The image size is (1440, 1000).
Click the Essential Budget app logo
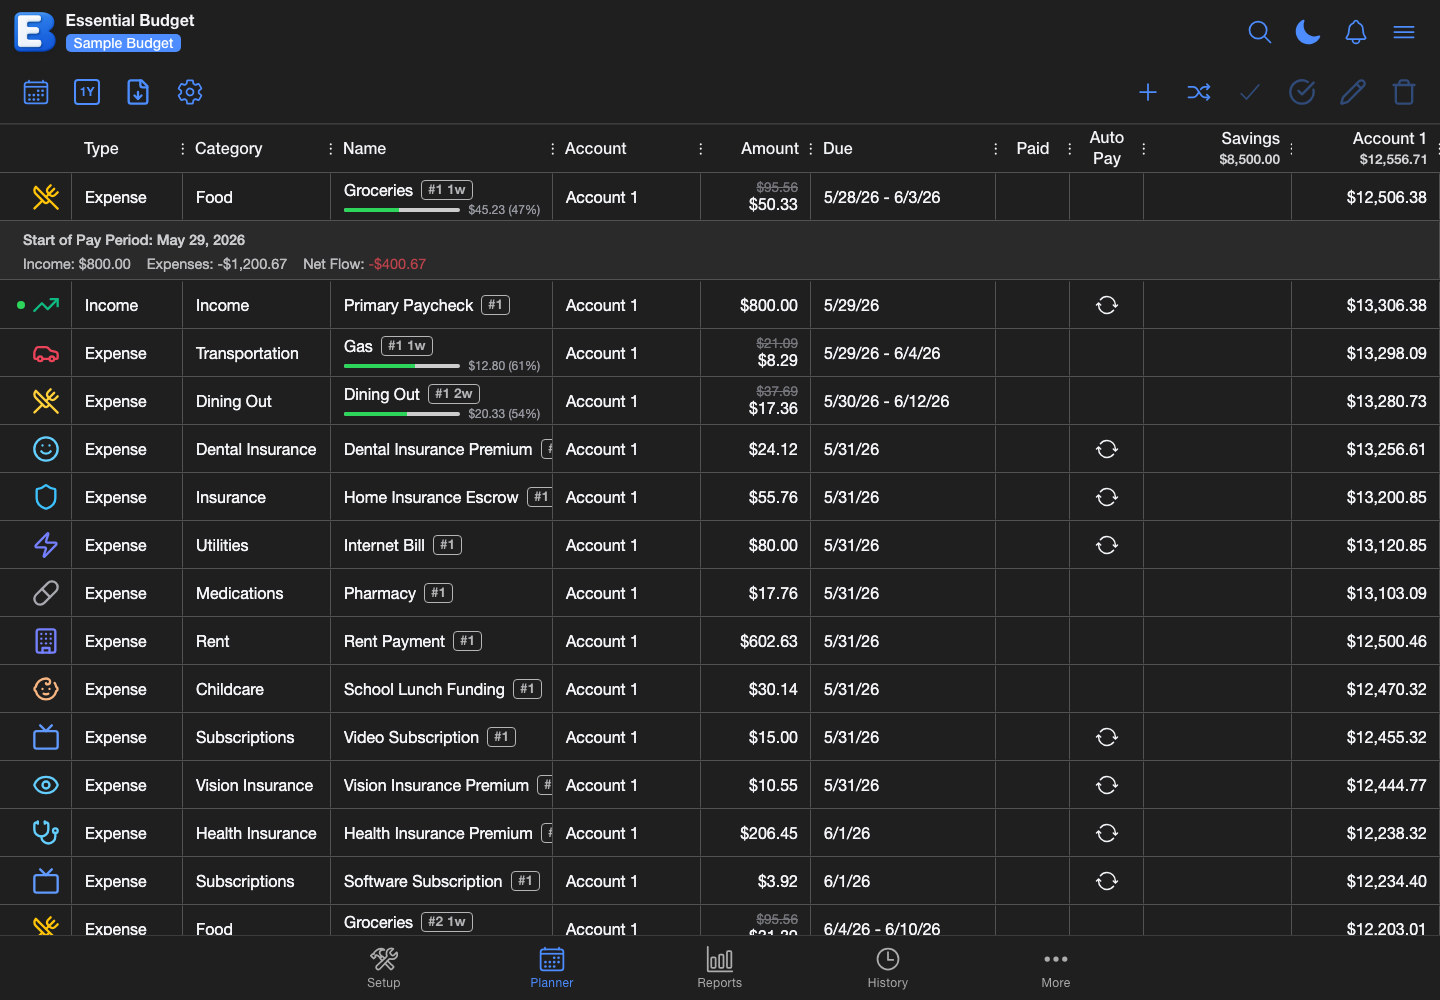click(34, 32)
